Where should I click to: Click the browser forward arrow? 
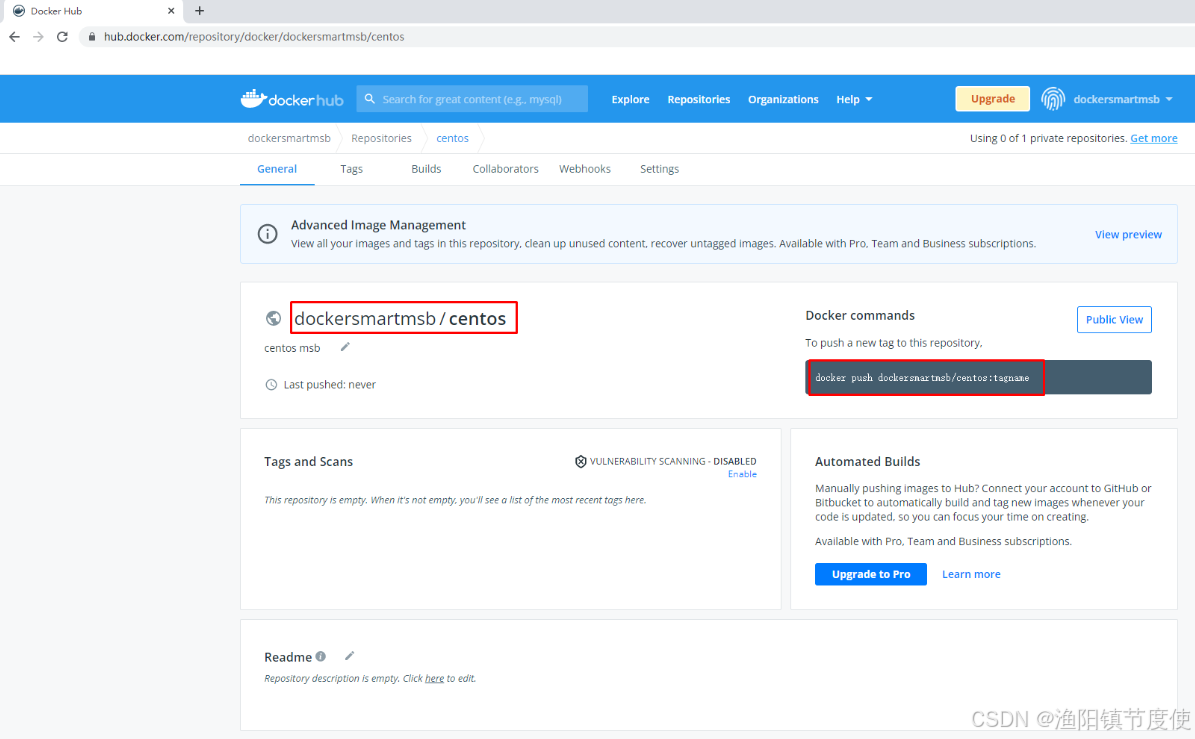coord(38,37)
